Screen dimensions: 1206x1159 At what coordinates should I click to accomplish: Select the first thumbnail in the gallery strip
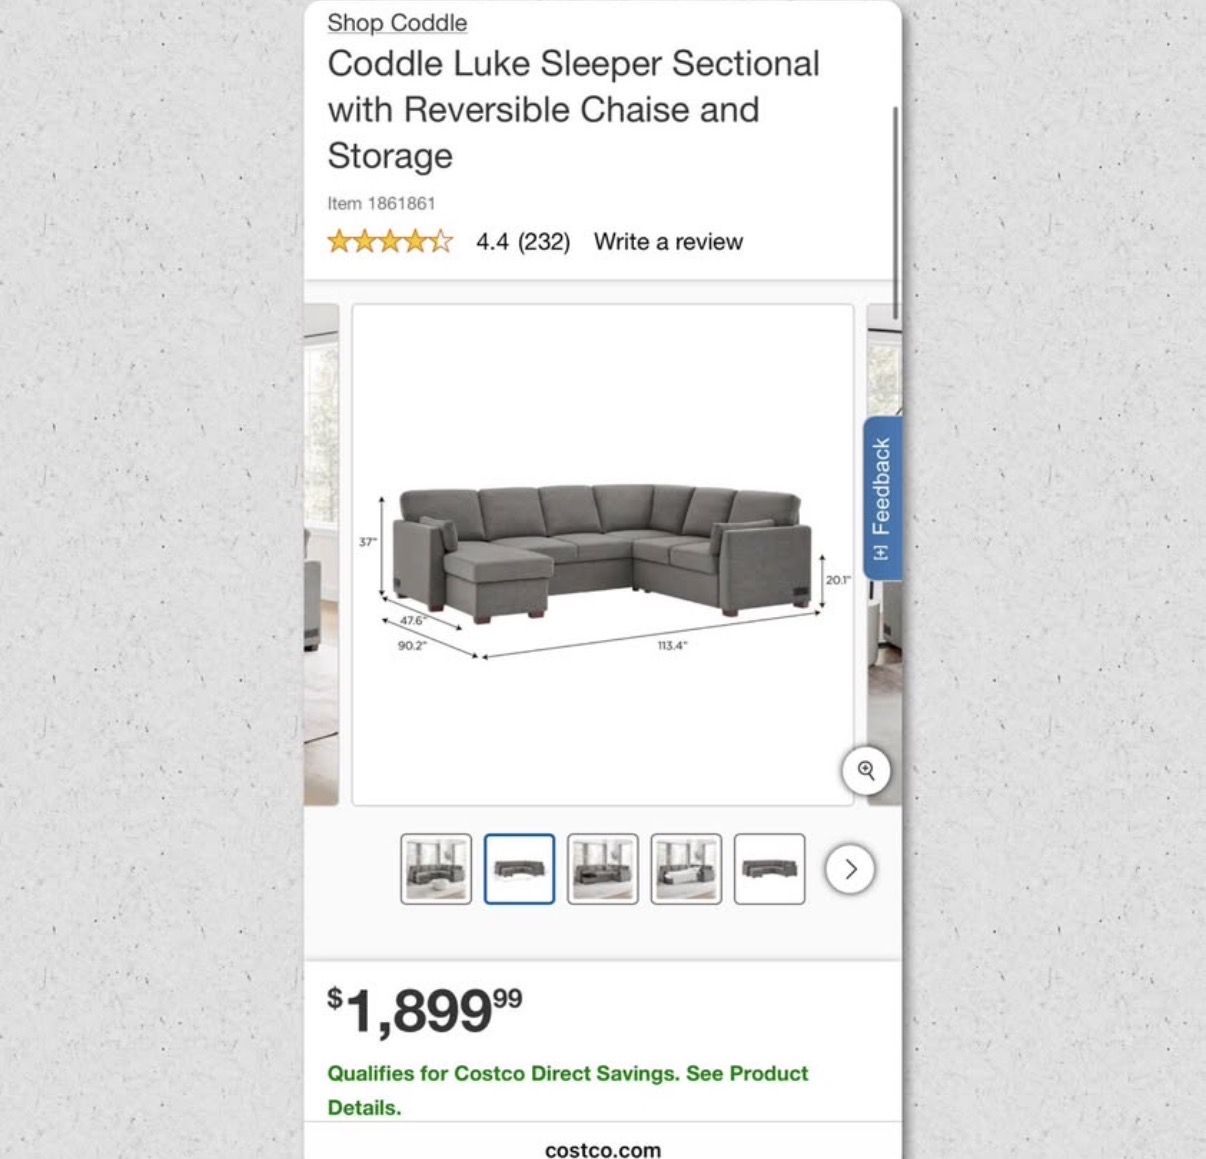click(x=436, y=869)
